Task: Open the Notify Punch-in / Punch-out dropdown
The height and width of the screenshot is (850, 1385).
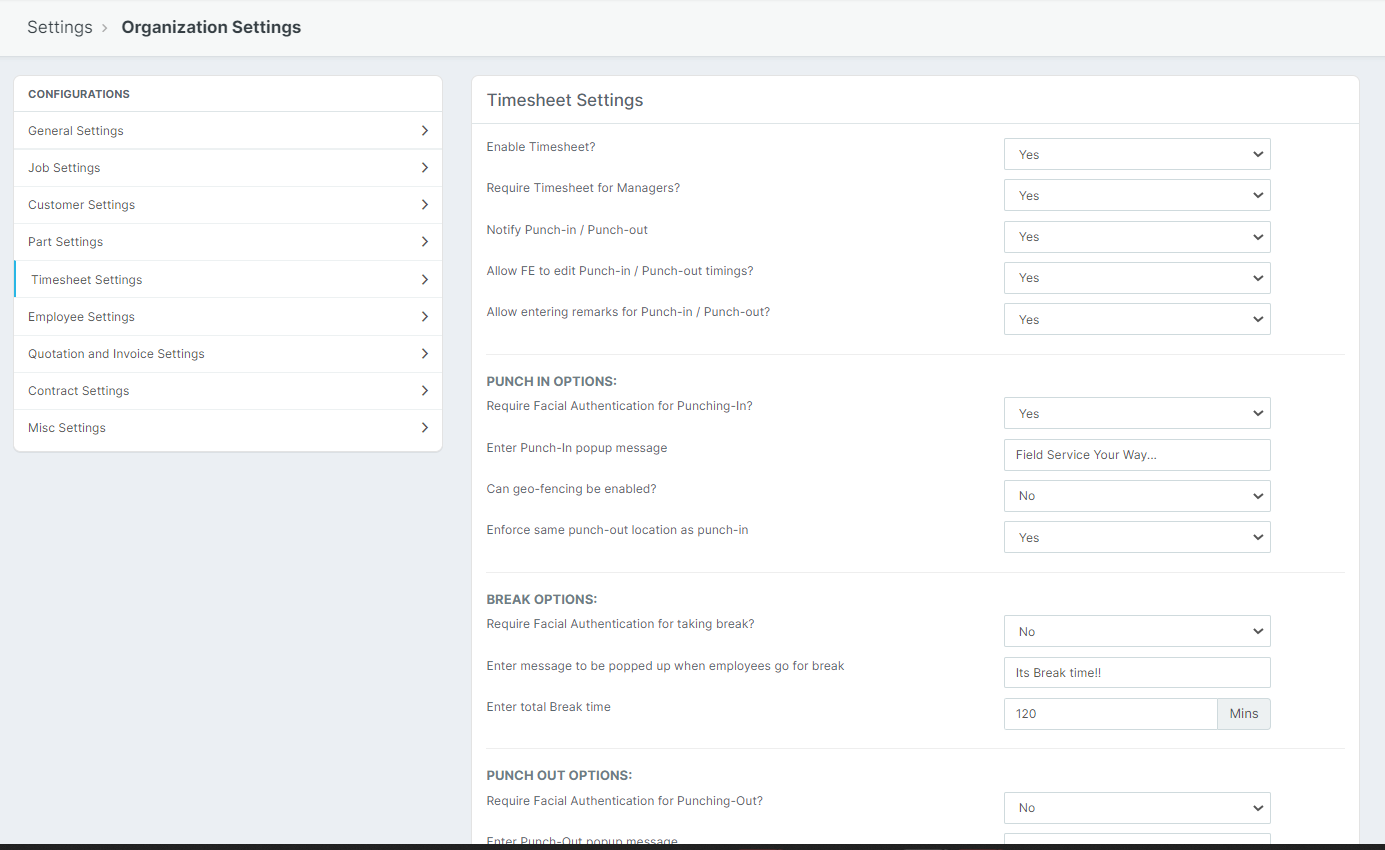Action: tap(1136, 237)
